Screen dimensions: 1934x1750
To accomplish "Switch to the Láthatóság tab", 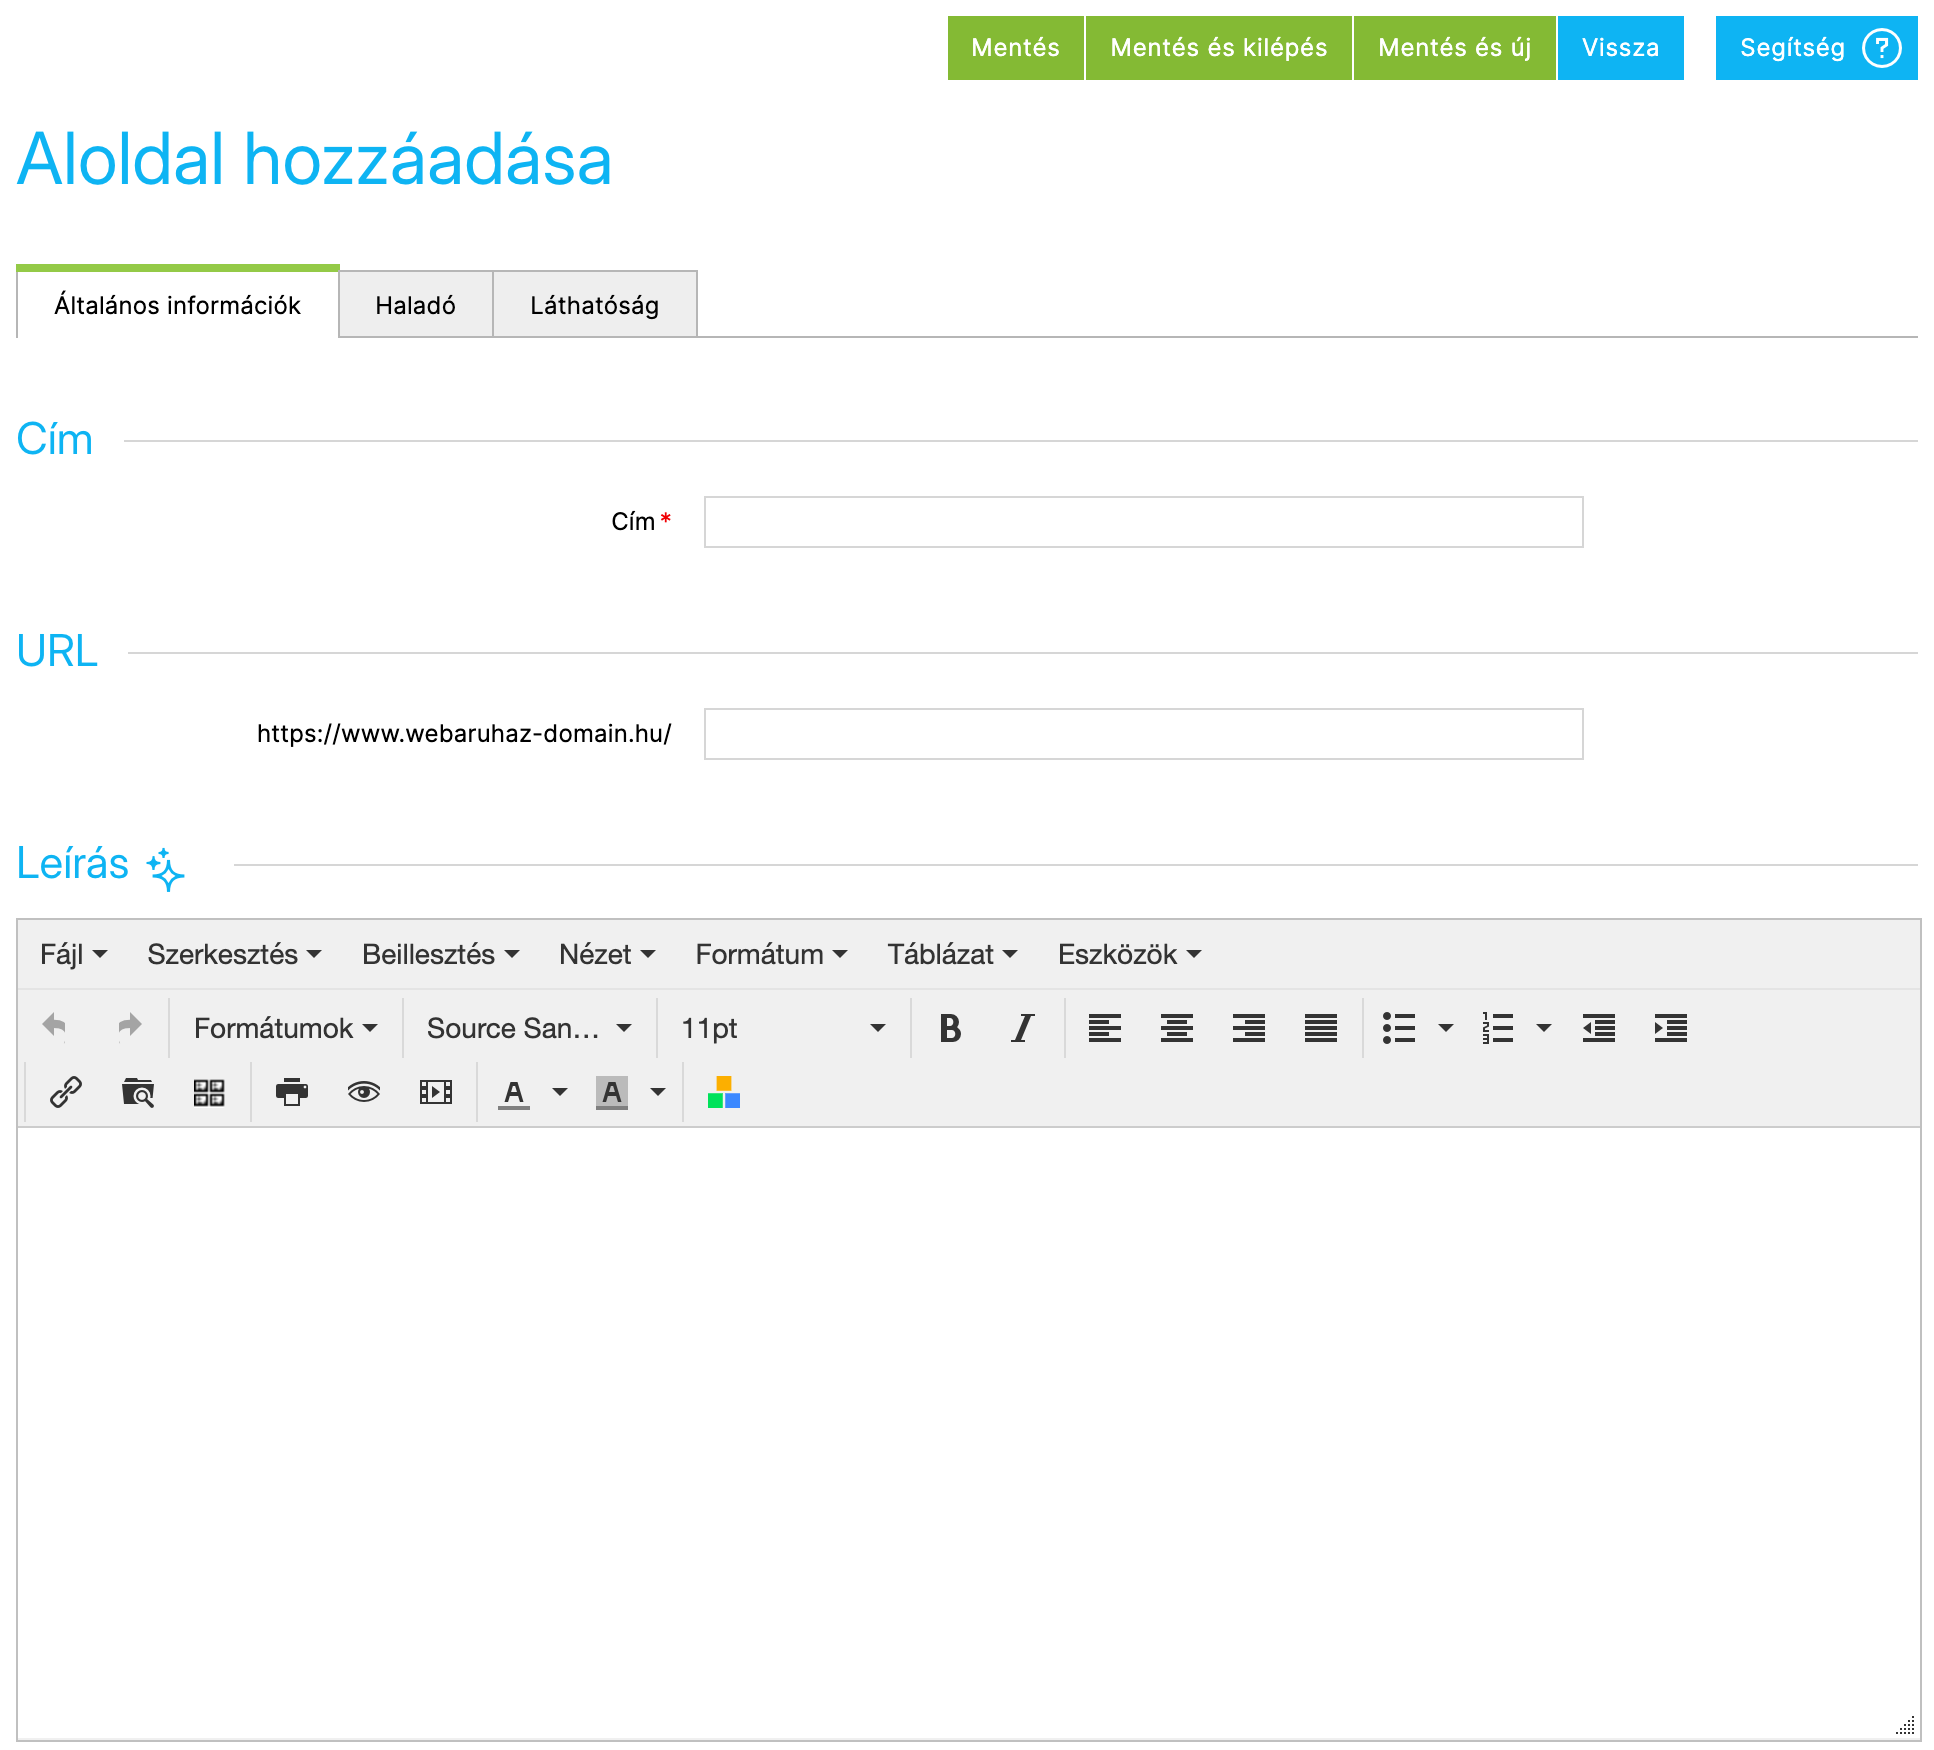I will point(595,305).
